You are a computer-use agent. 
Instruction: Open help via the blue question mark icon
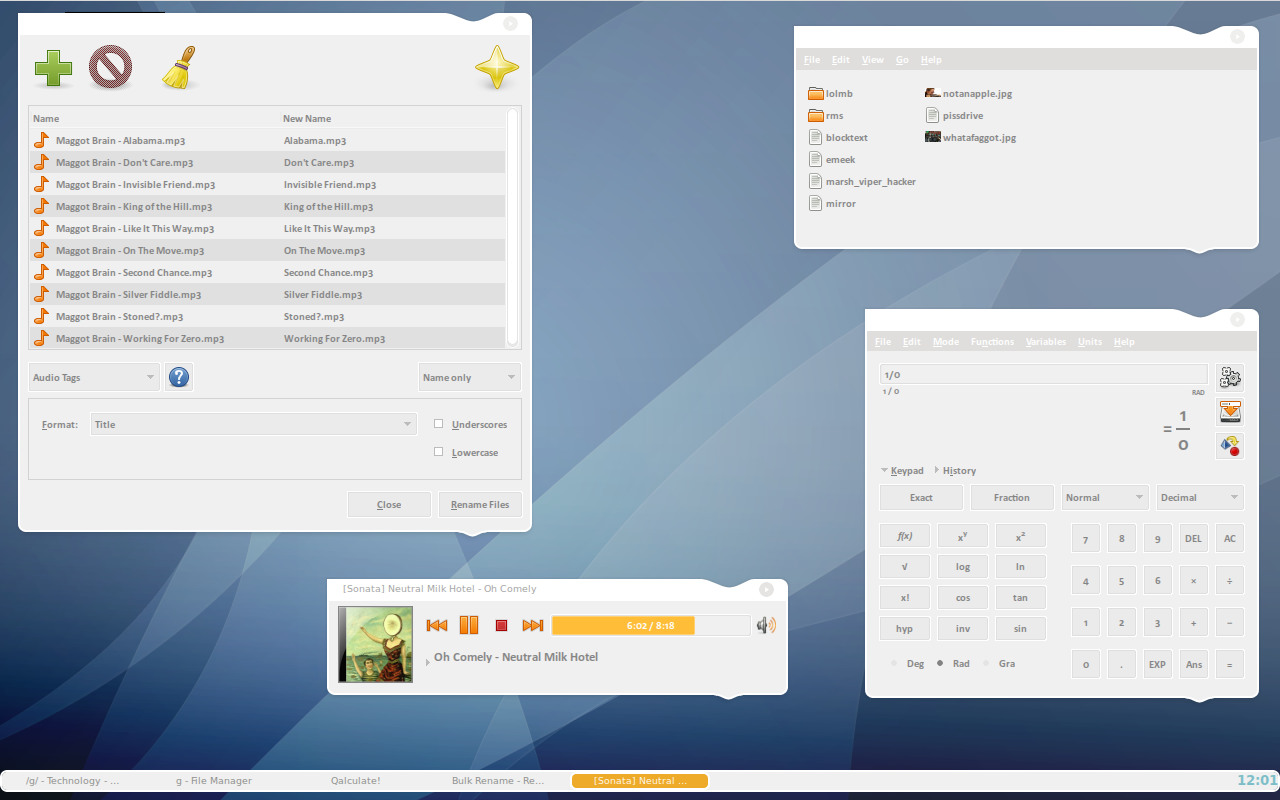(179, 377)
